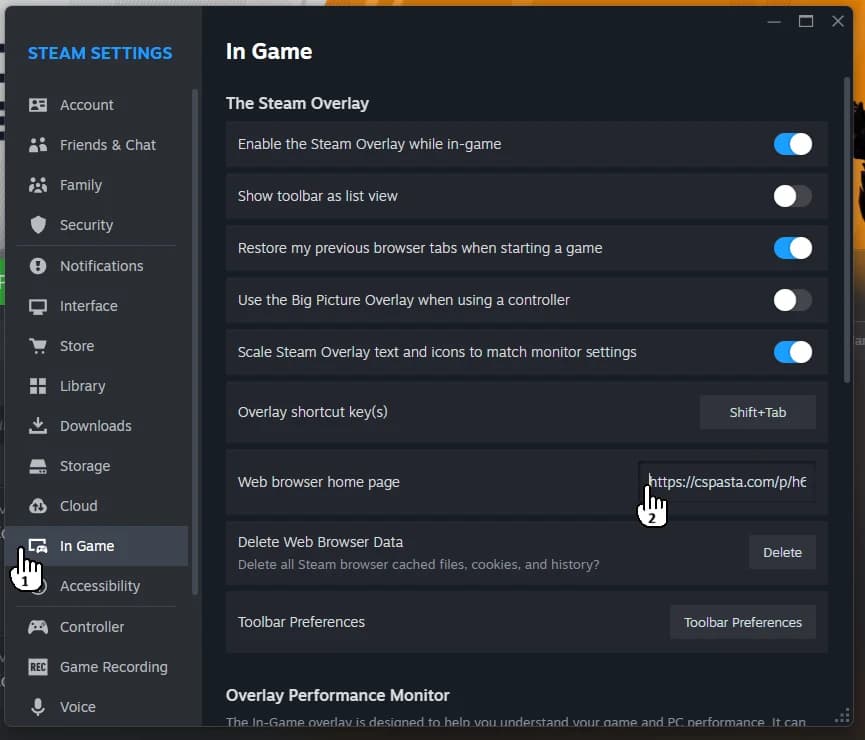Open Accessibility settings

[x=100, y=586]
